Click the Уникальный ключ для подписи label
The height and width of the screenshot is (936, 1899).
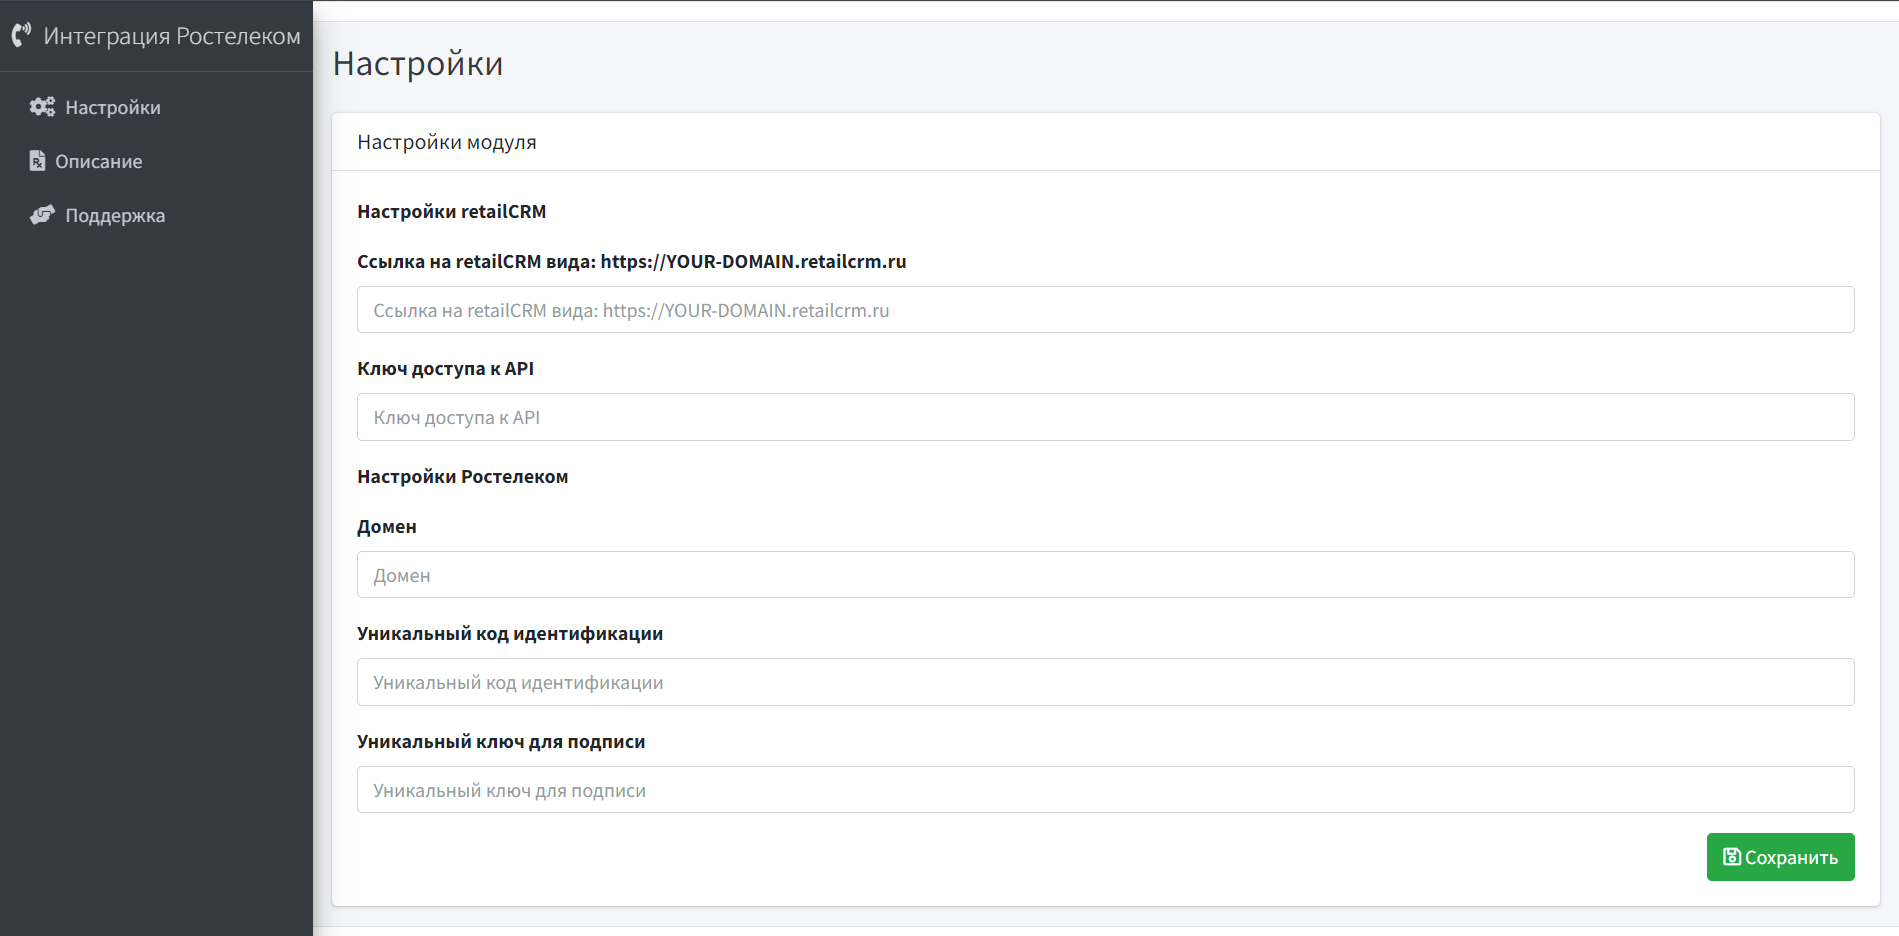tap(501, 742)
